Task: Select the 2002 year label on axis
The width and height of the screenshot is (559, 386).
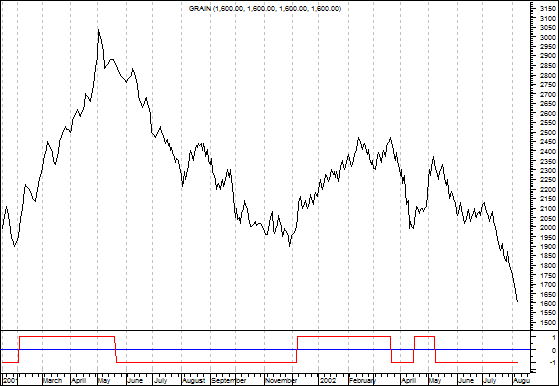Action: 327,381
